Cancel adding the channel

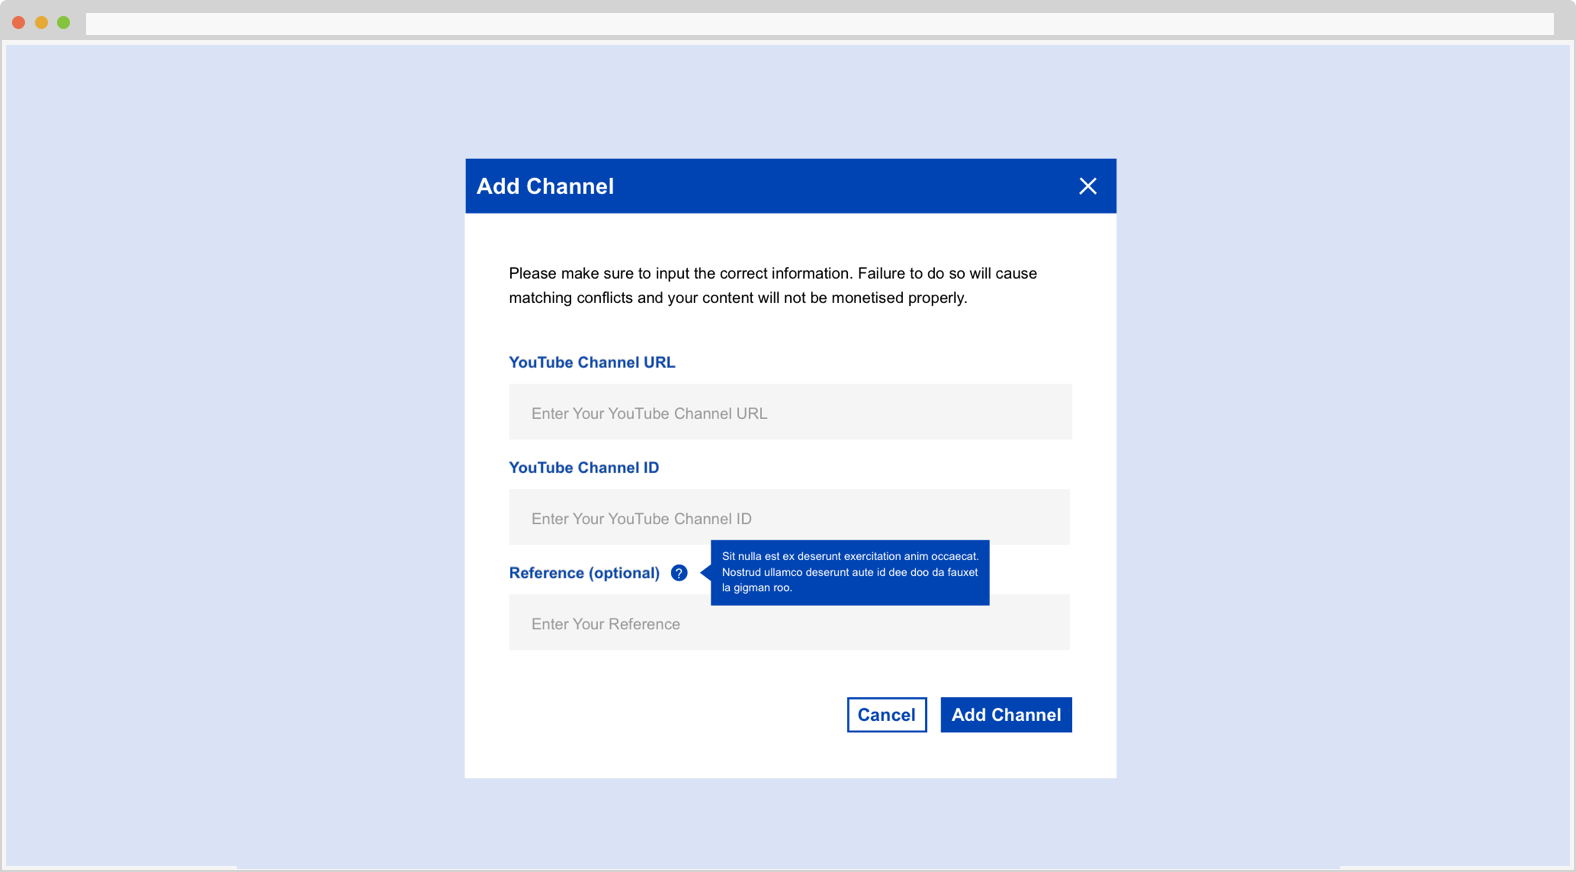click(887, 715)
